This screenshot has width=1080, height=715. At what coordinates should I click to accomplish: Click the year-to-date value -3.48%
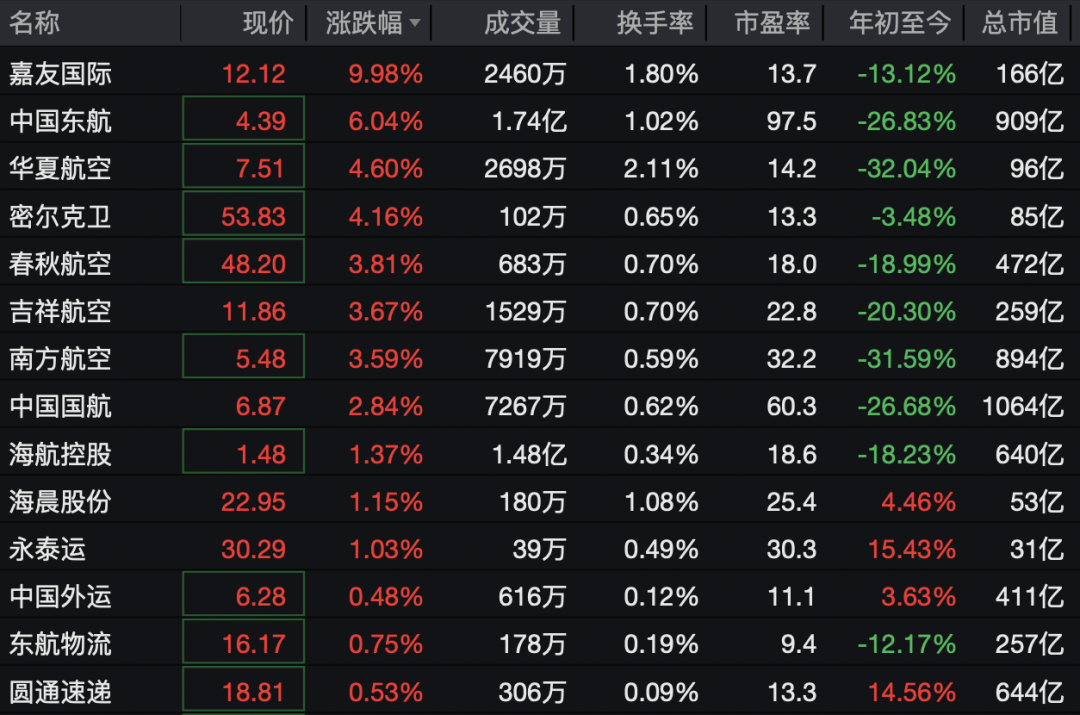tap(914, 216)
